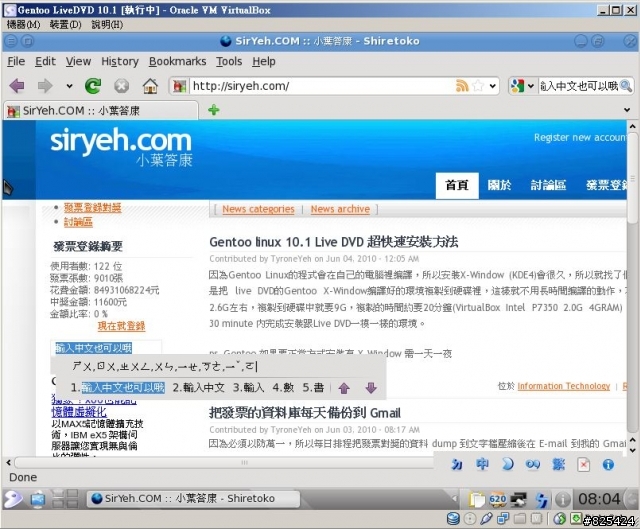Click the clipboard (Klipper) tray icon
The height and width of the screenshot is (529, 640).
pos(476,499)
